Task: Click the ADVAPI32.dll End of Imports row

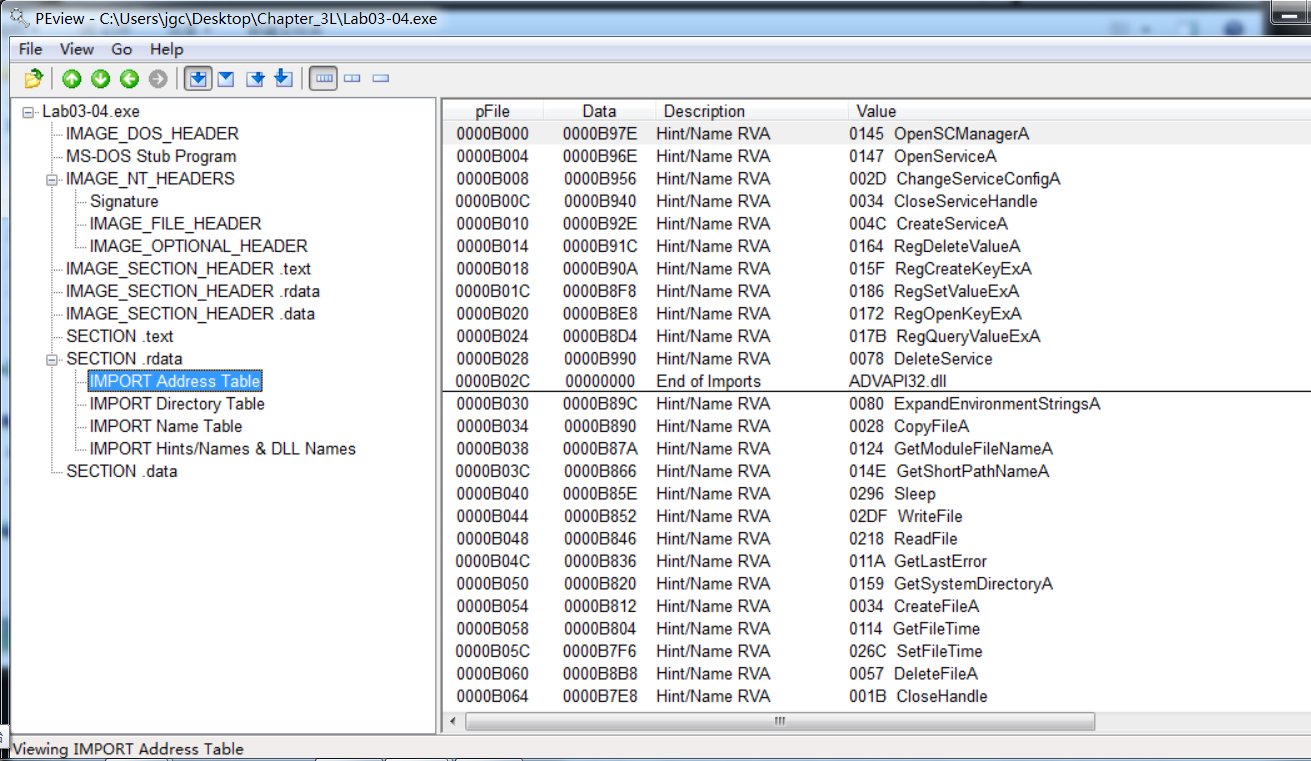Action: (875, 381)
